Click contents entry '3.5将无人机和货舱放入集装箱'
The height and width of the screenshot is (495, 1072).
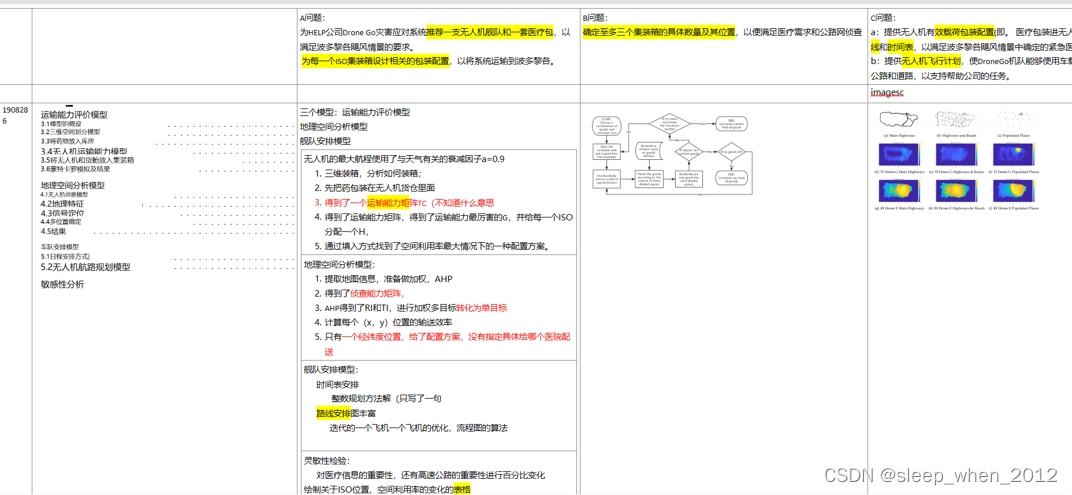click(87, 160)
